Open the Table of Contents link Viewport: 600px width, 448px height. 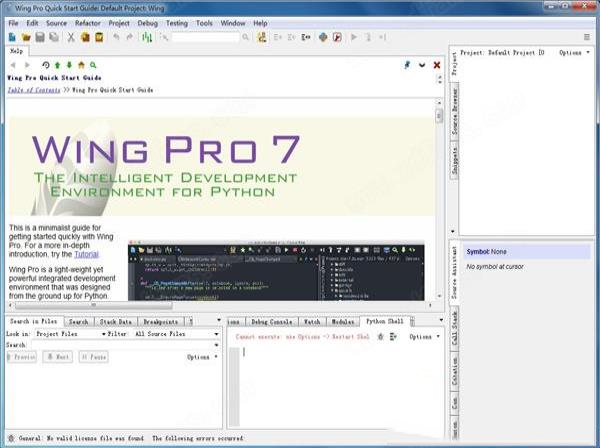[32, 89]
